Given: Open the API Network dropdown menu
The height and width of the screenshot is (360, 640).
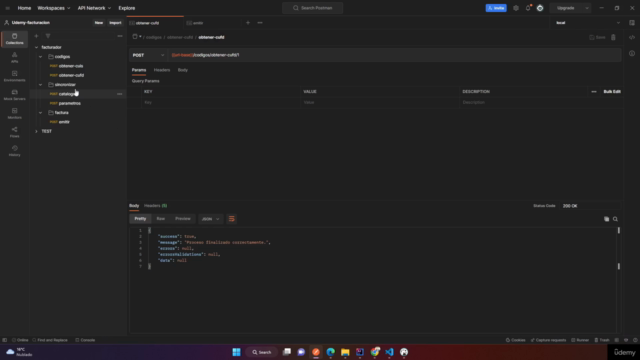Looking at the screenshot, I should pos(94,8).
